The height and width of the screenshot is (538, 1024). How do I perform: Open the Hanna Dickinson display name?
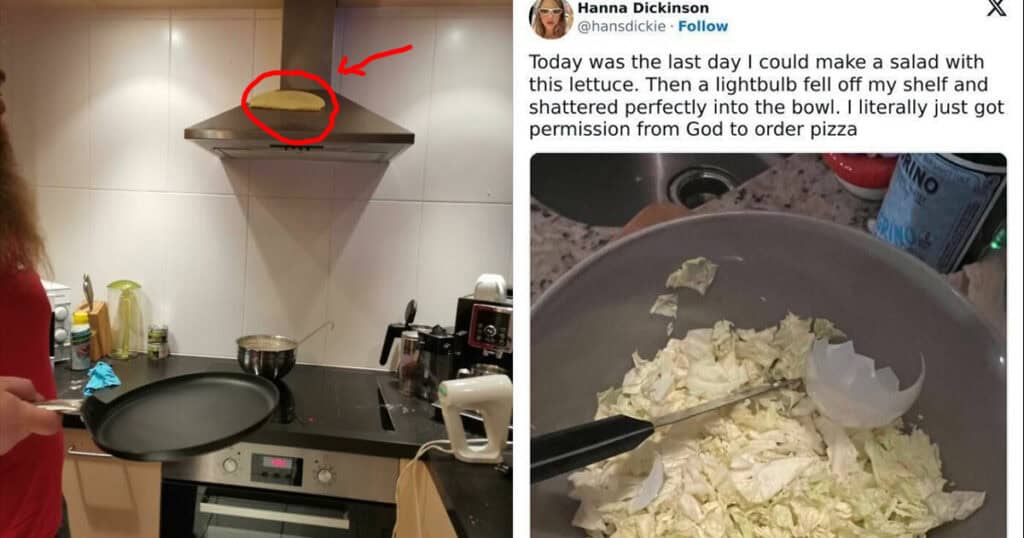click(x=643, y=8)
